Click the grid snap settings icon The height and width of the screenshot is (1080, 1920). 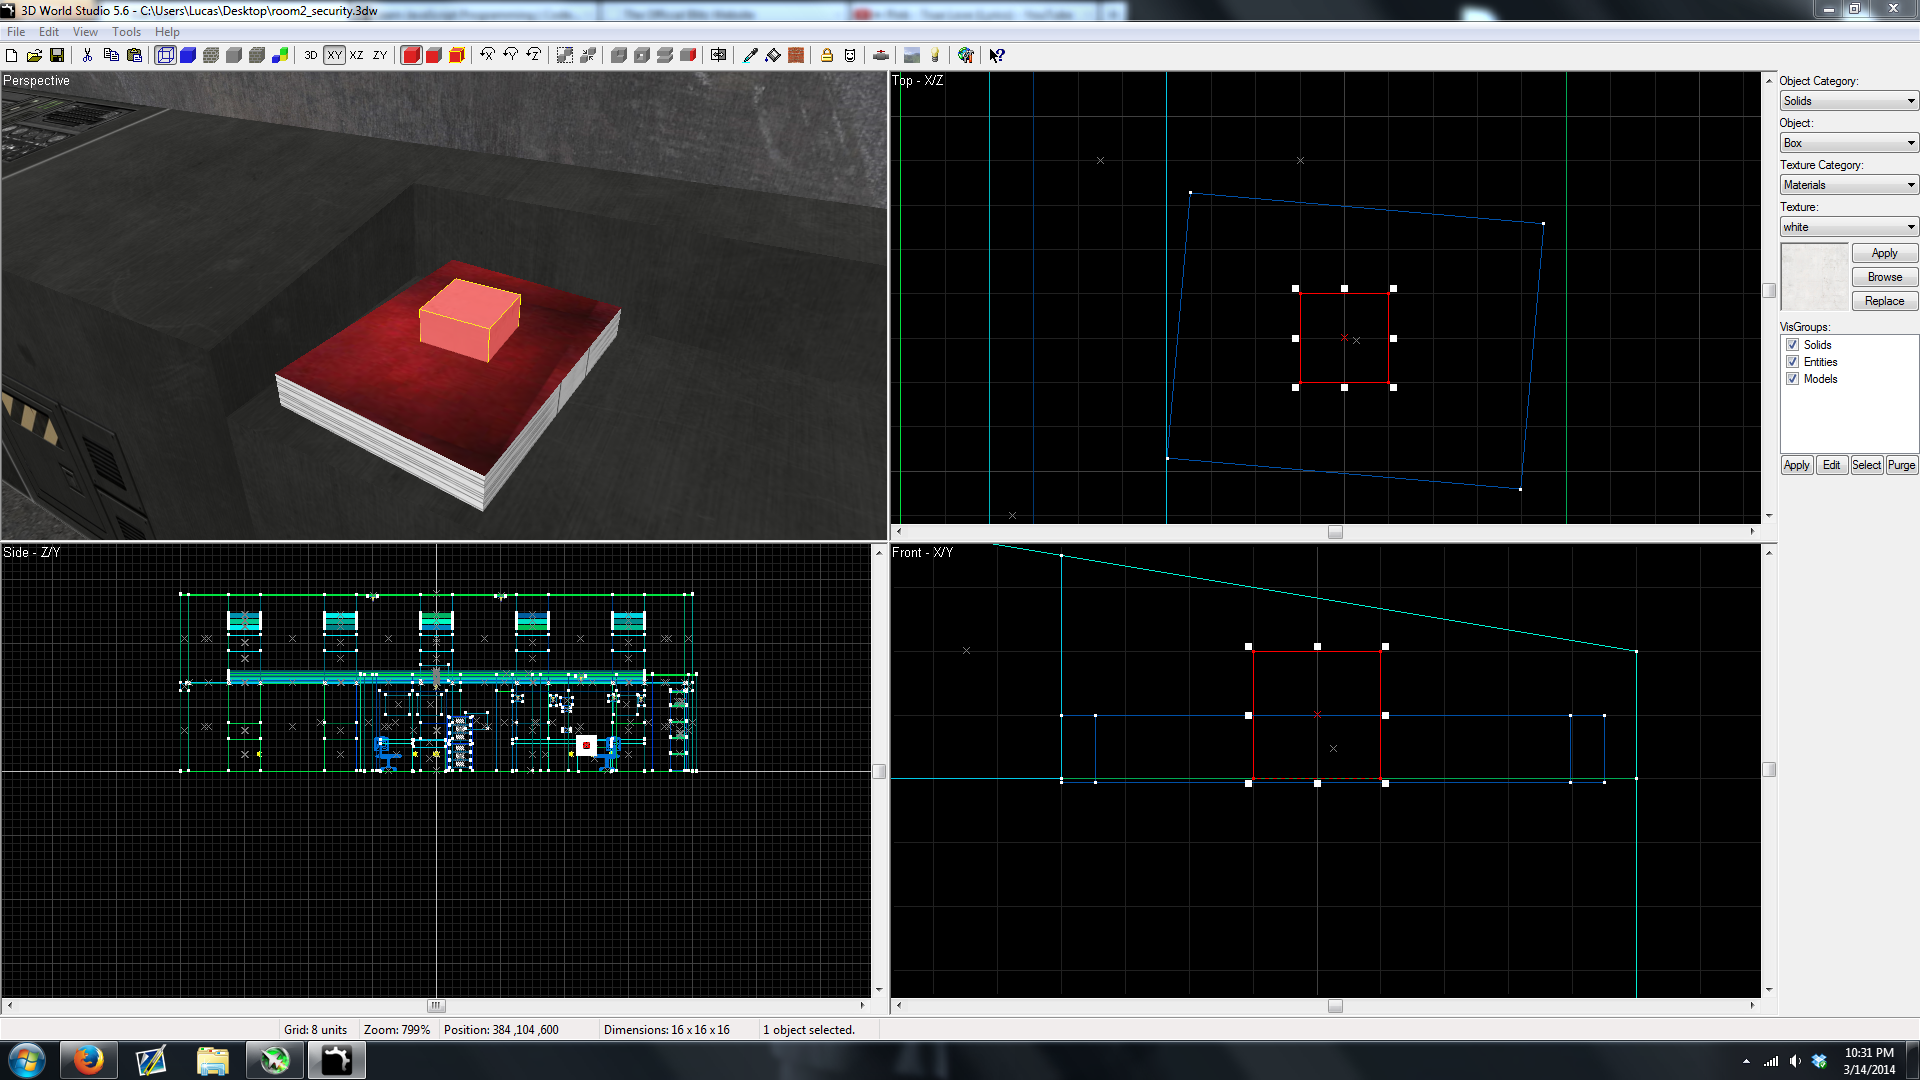click(563, 55)
